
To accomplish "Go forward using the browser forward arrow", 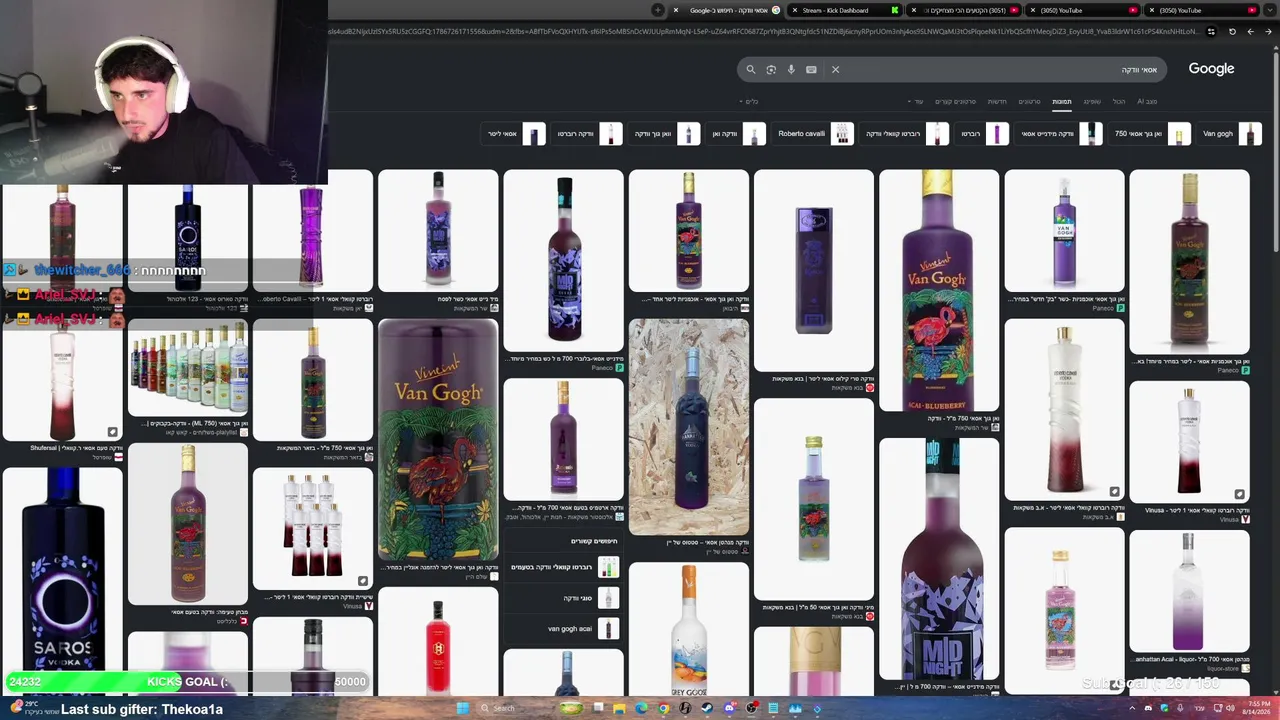I will [1250, 32].
